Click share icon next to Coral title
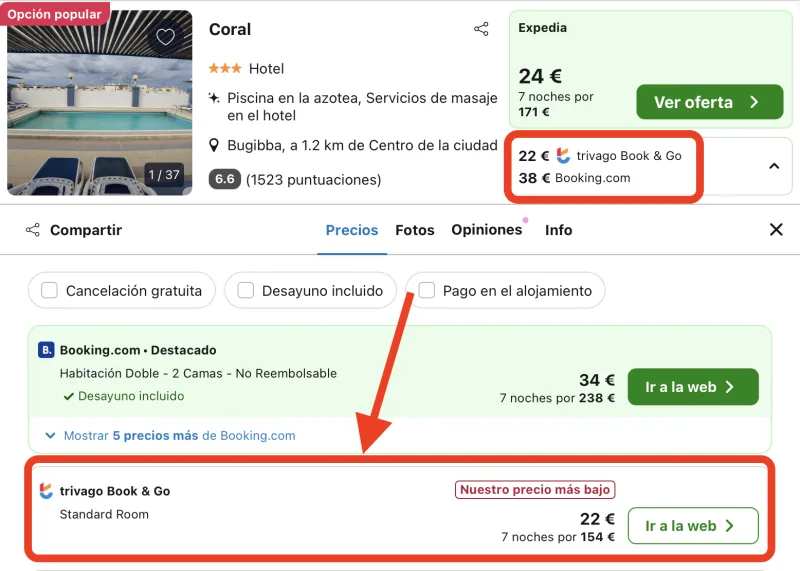This screenshot has width=800, height=571. (481, 29)
